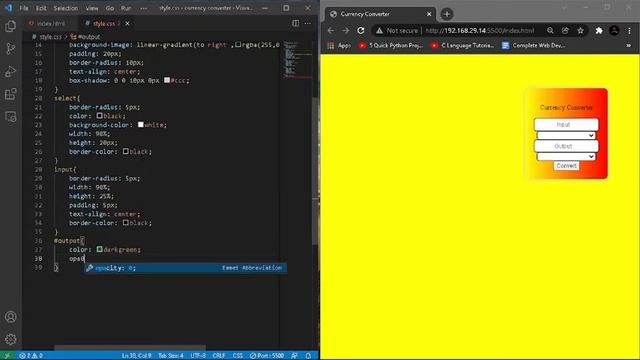Open the Accounts icon in activity bar
Image resolution: width=640 pixels, height=360 pixels.
[11, 317]
